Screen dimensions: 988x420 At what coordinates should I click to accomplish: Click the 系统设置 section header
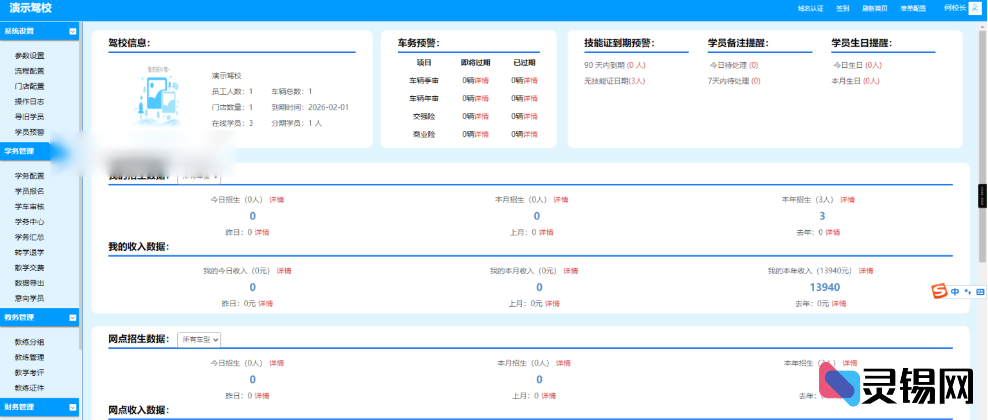pyautogui.click(x=39, y=31)
